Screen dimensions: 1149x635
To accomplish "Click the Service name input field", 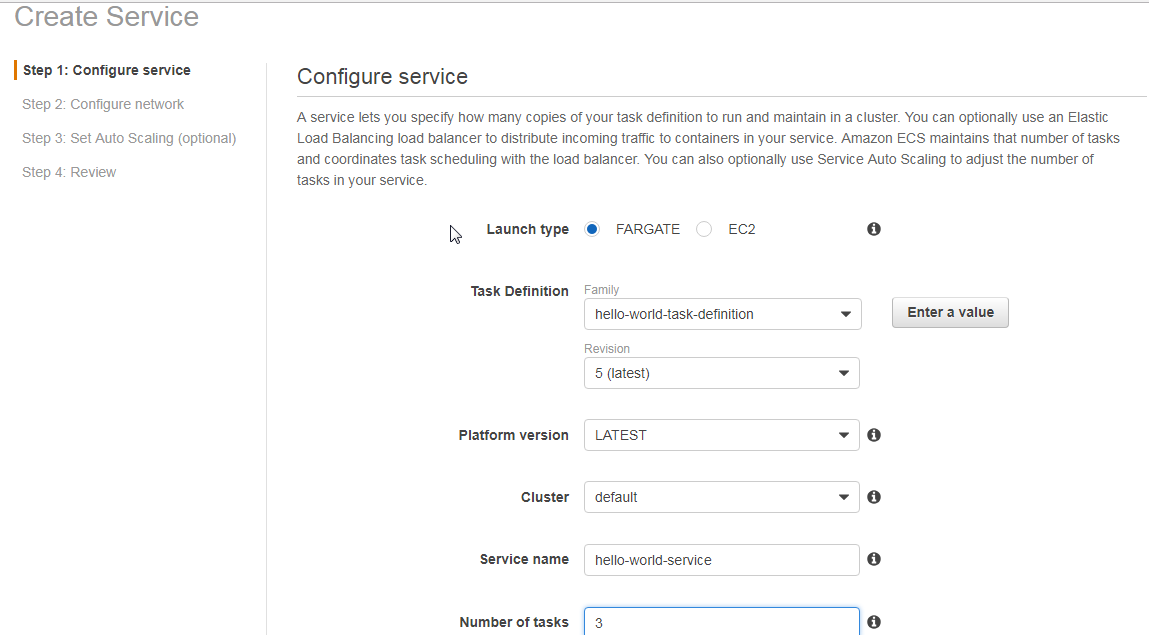I will [x=722, y=560].
